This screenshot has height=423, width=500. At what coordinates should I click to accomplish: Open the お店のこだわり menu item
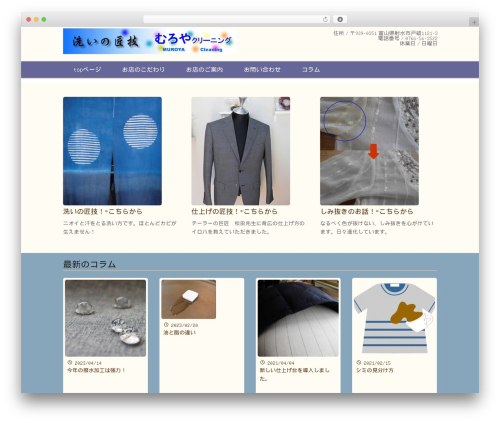[143, 69]
